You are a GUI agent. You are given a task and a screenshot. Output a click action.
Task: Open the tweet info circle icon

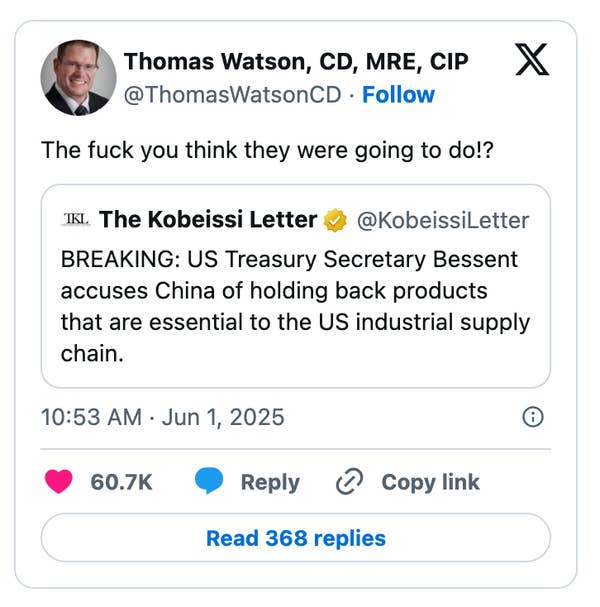pos(533,417)
